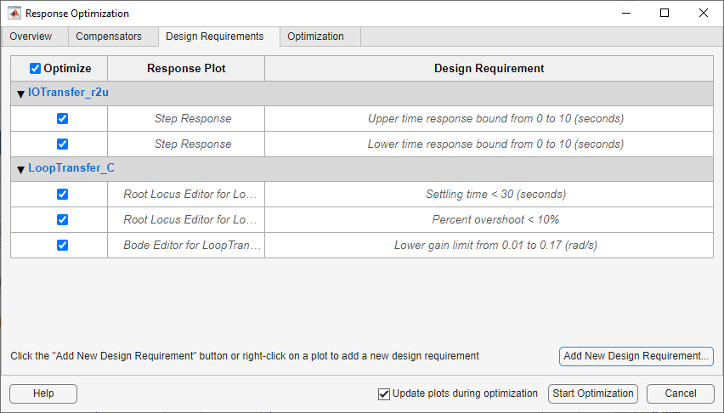The image size is (724, 413).
Task: Open Help for Response Optimization
Action: point(43,394)
